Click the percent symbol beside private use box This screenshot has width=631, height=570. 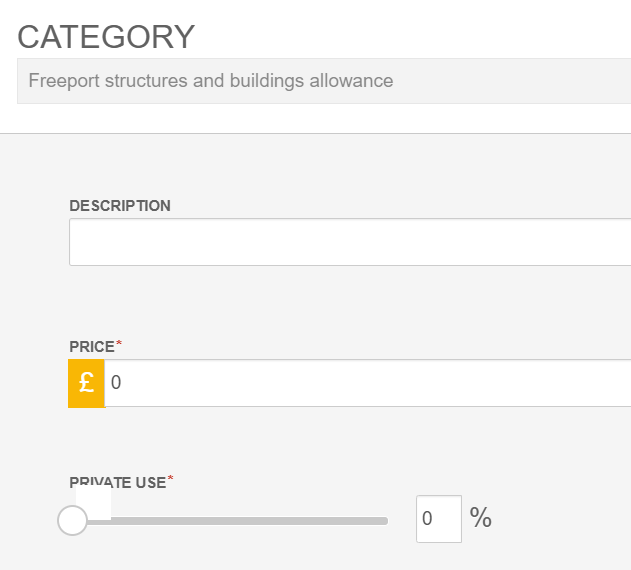click(481, 518)
